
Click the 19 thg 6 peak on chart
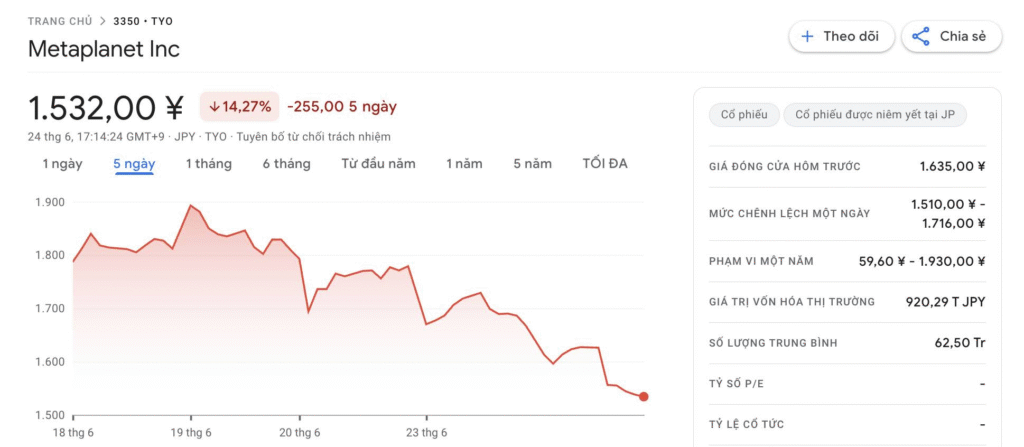pyautogui.click(x=191, y=206)
